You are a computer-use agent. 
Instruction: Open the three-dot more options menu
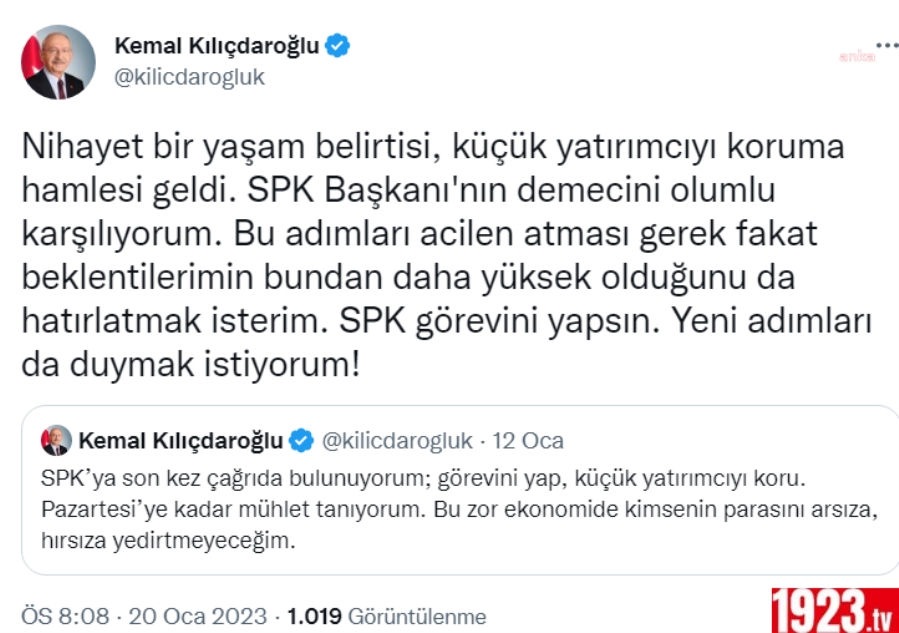[x=885, y=46]
